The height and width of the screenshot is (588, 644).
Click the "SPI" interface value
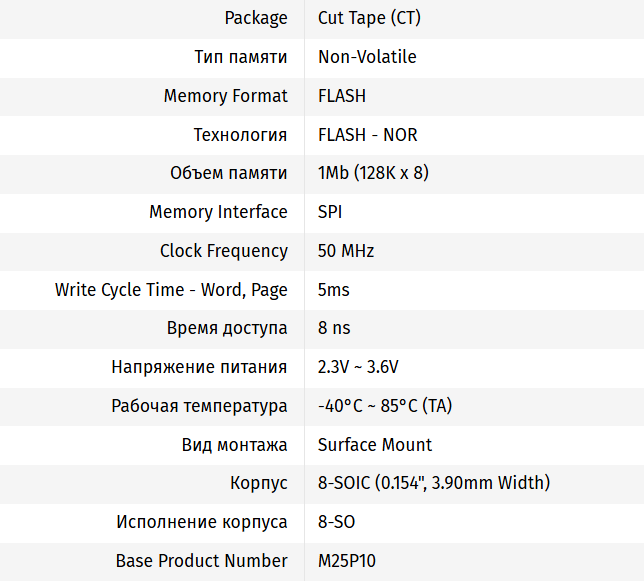point(331,212)
